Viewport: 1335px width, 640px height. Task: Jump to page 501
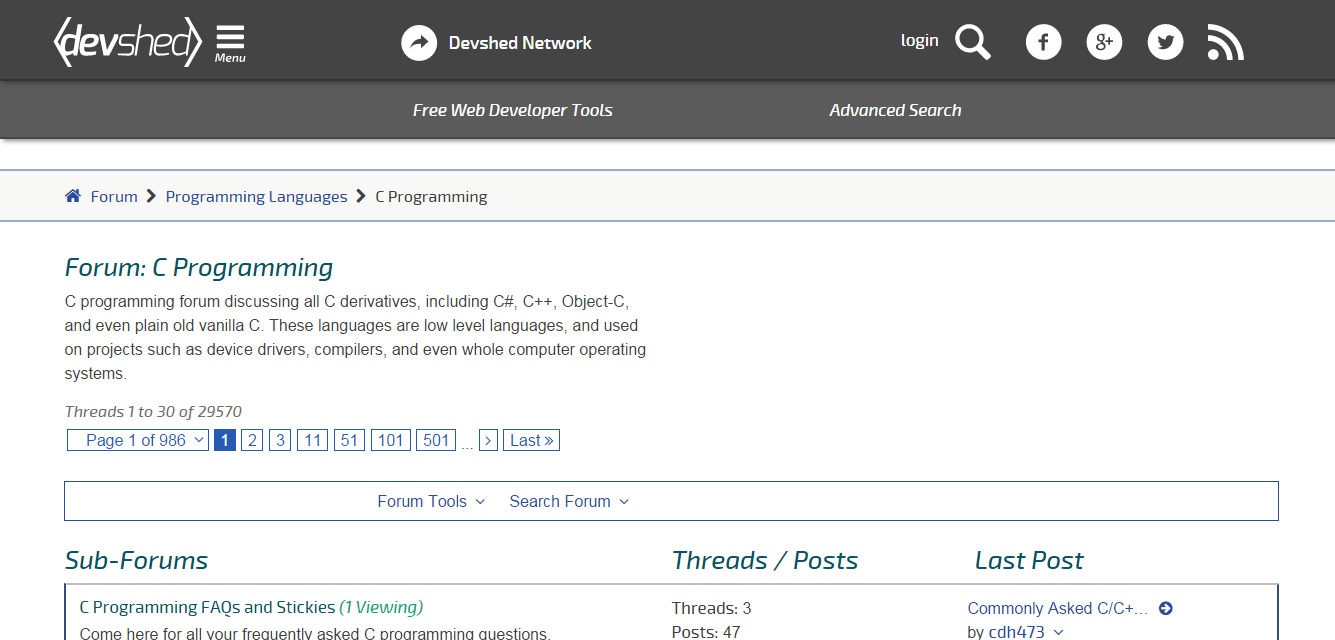coord(436,440)
